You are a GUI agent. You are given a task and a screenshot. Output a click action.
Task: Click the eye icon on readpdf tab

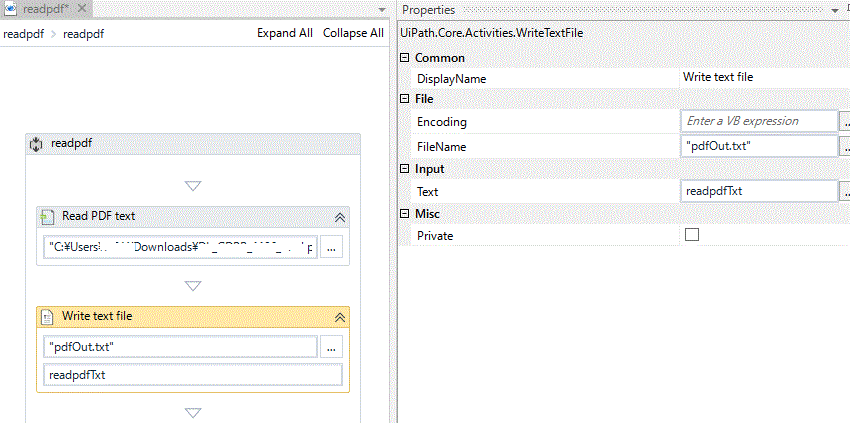(10, 8)
